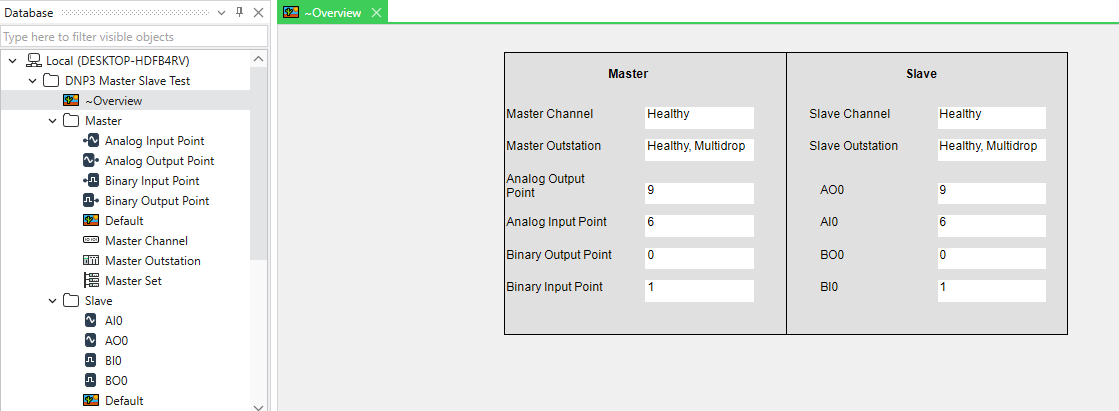
Task: Click the Master Binary Output Point value 0
Action: click(x=699, y=258)
